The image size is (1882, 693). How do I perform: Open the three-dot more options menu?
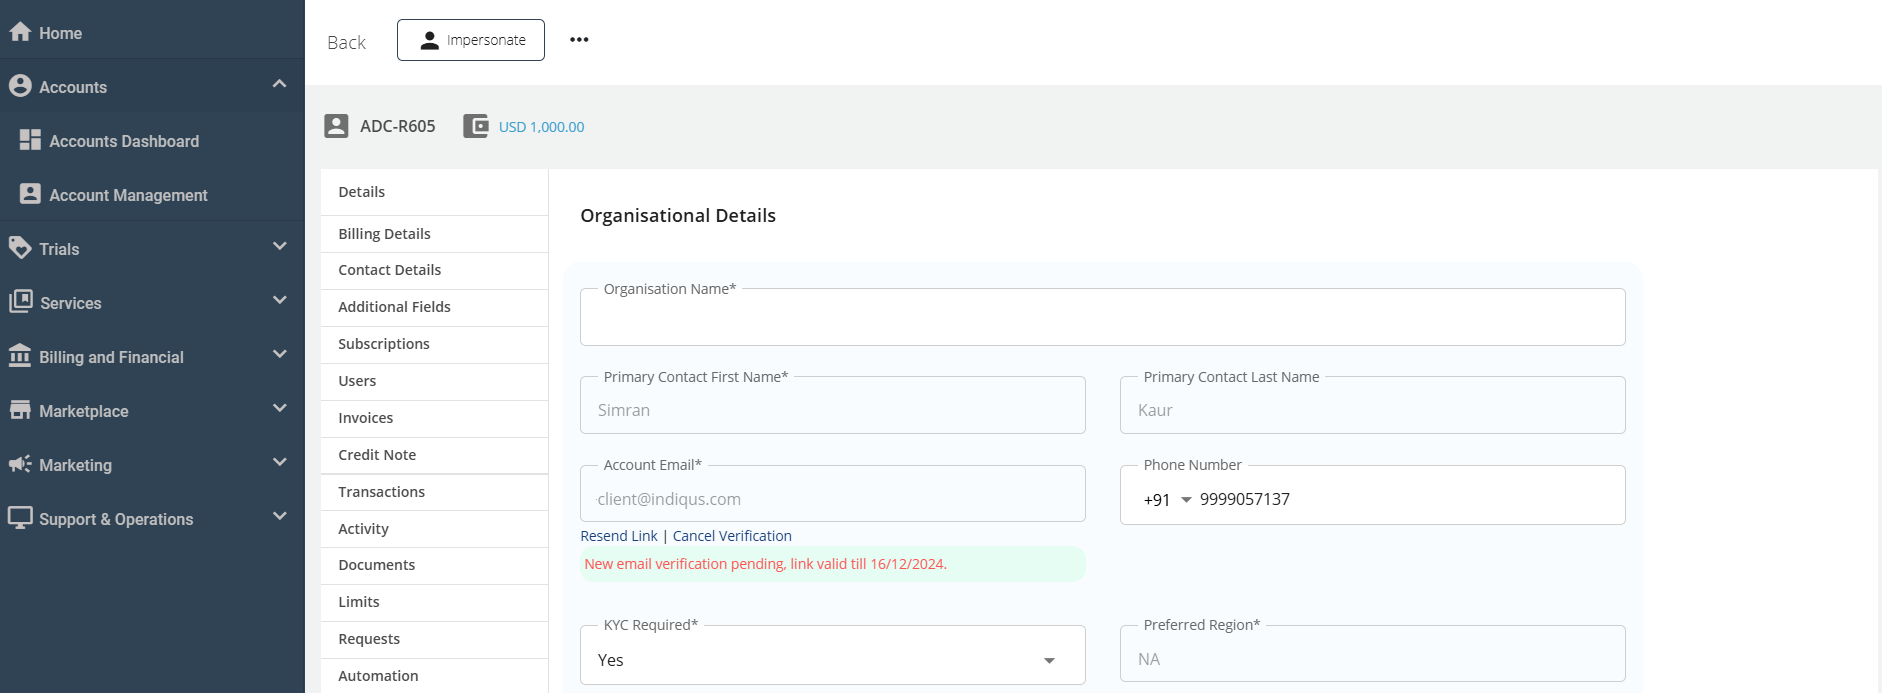point(579,40)
